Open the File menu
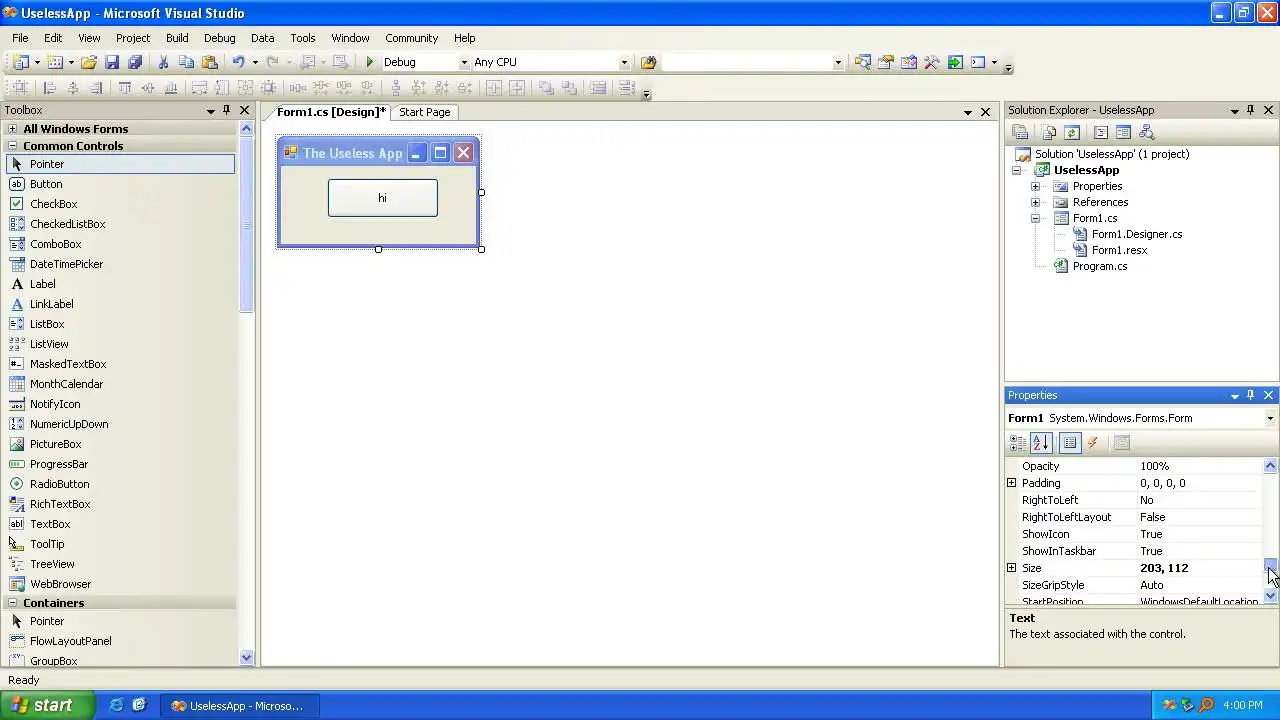The width and height of the screenshot is (1280, 720). 20,38
